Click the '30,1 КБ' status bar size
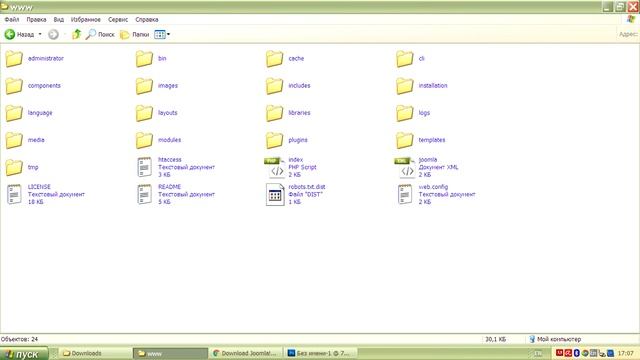Viewport: 640px width, 360px height. click(x=495, y=339)
